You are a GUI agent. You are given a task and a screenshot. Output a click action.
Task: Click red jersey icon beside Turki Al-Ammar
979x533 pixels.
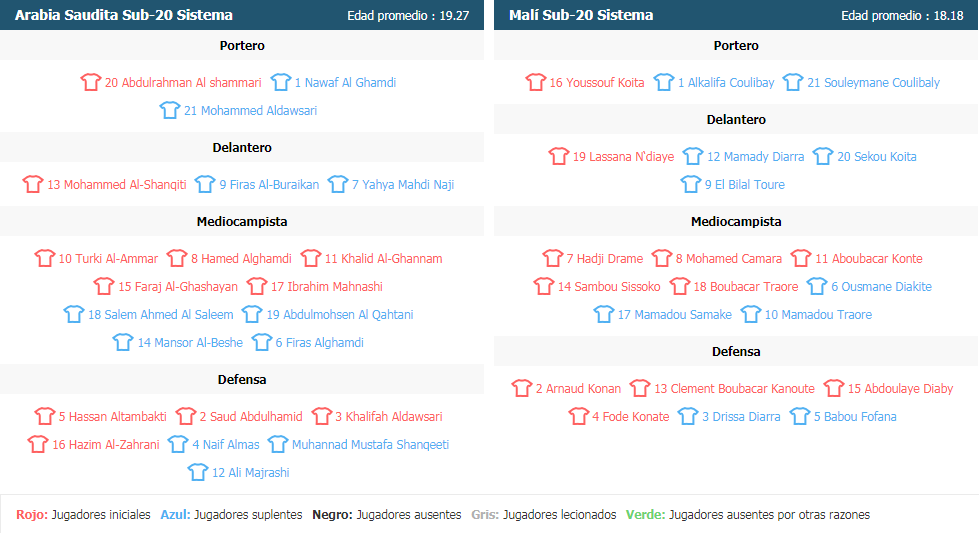(x=45, y=258)
